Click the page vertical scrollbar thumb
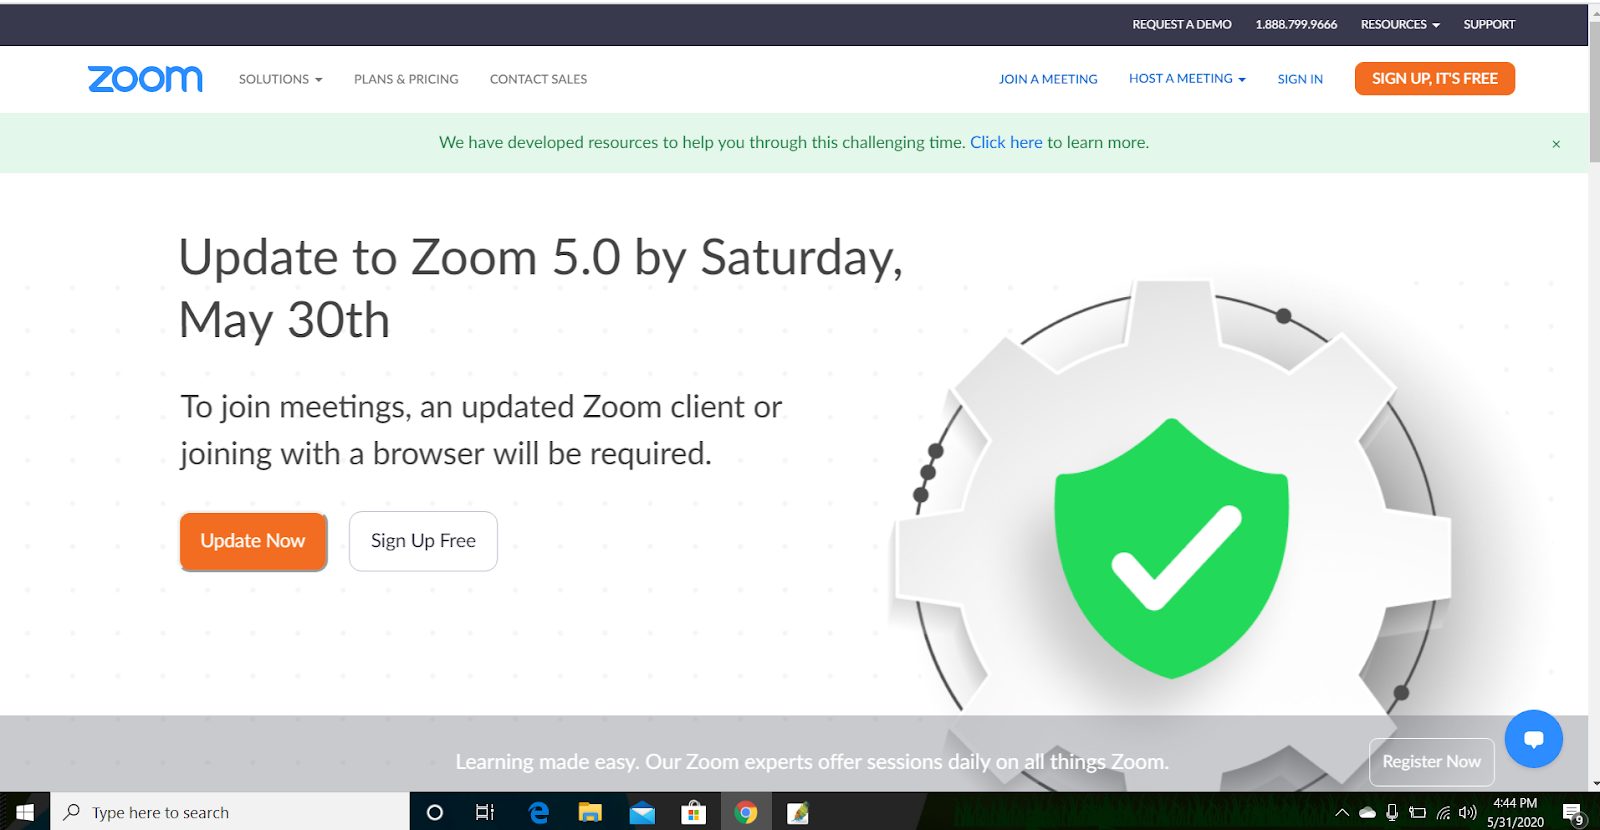 (x=1594, y=90)
